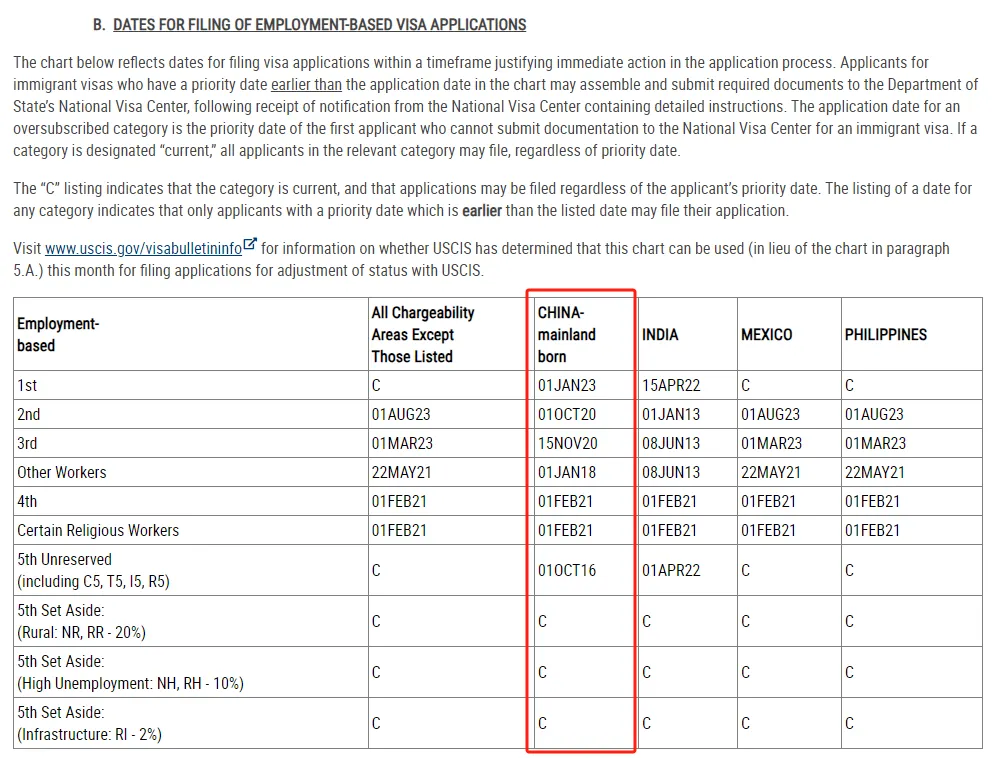Click the 'Dates for Filing' section heading

[319, 24]
